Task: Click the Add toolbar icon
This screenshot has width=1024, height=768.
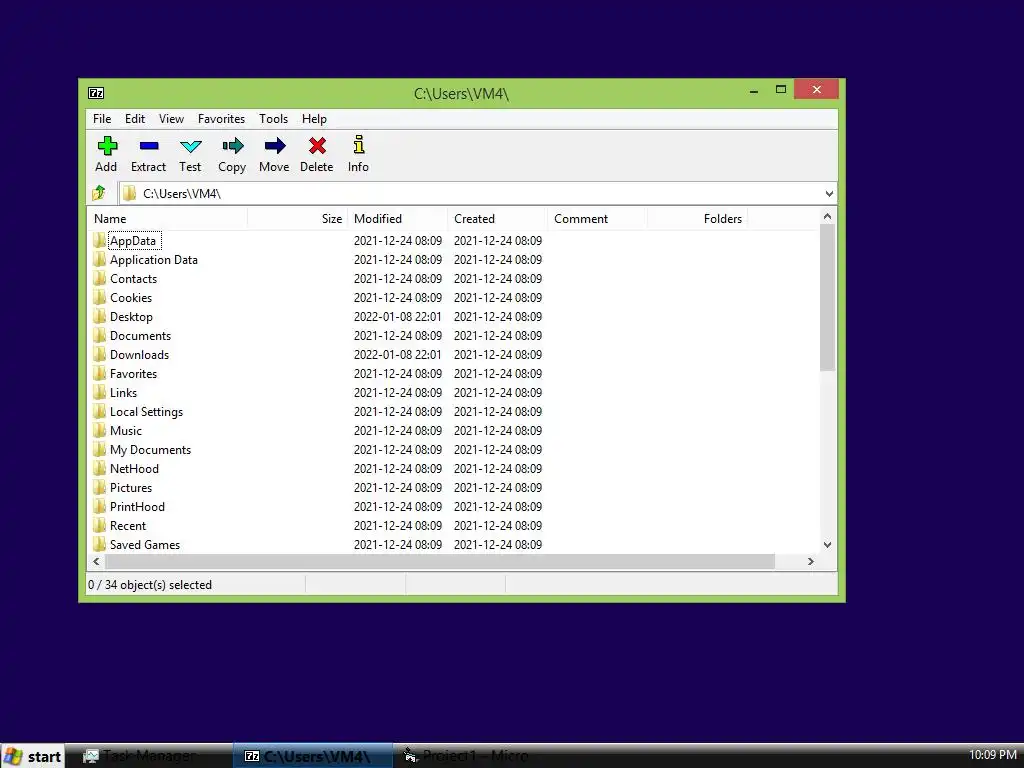Action: pos(107,146)
